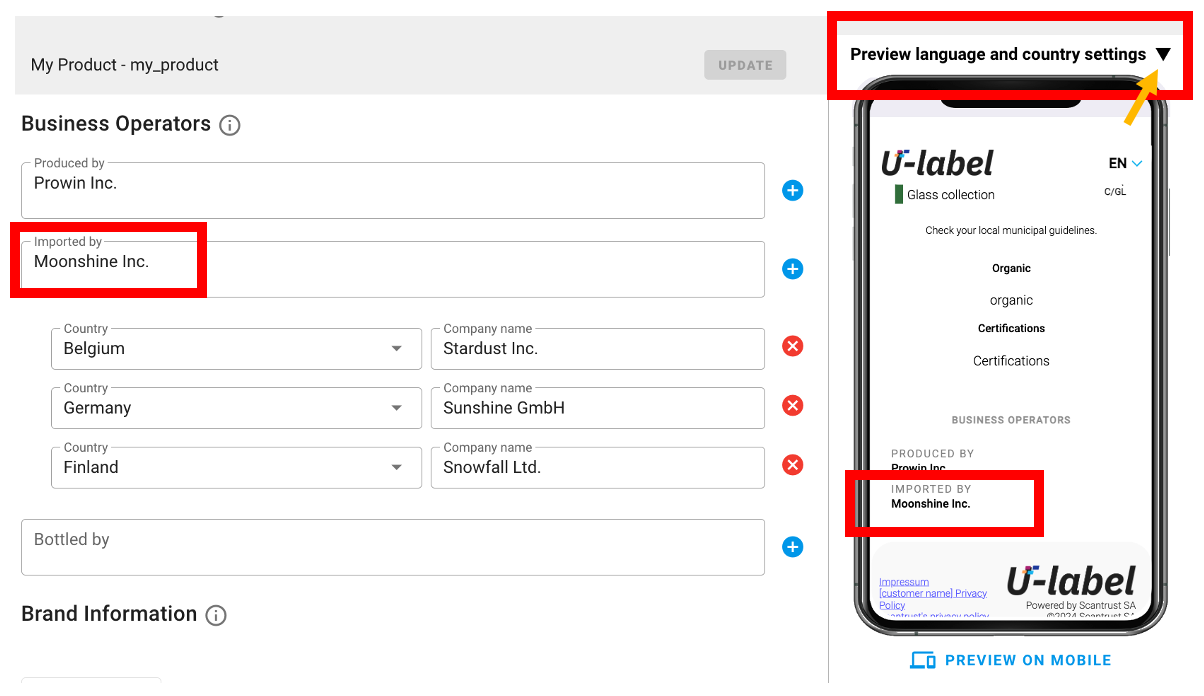This screenshot has width=1204, height=696.
Task: Remove the Germany Sunshine GmbH row
Action: pos(793,405)
